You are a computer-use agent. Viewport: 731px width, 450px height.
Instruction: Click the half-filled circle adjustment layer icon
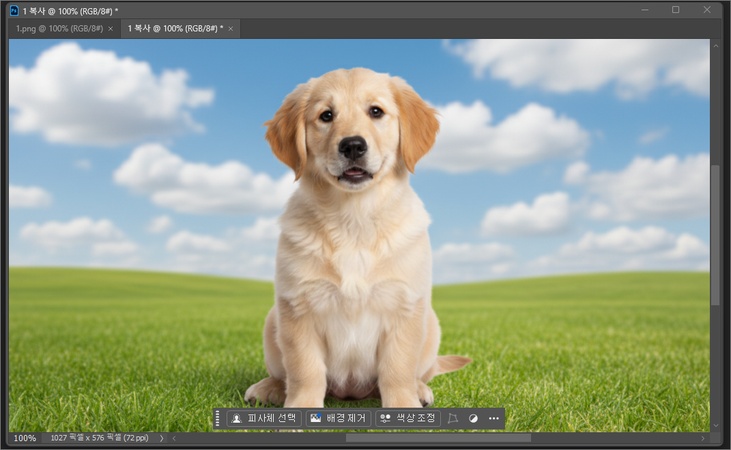[x=473, y=418]
